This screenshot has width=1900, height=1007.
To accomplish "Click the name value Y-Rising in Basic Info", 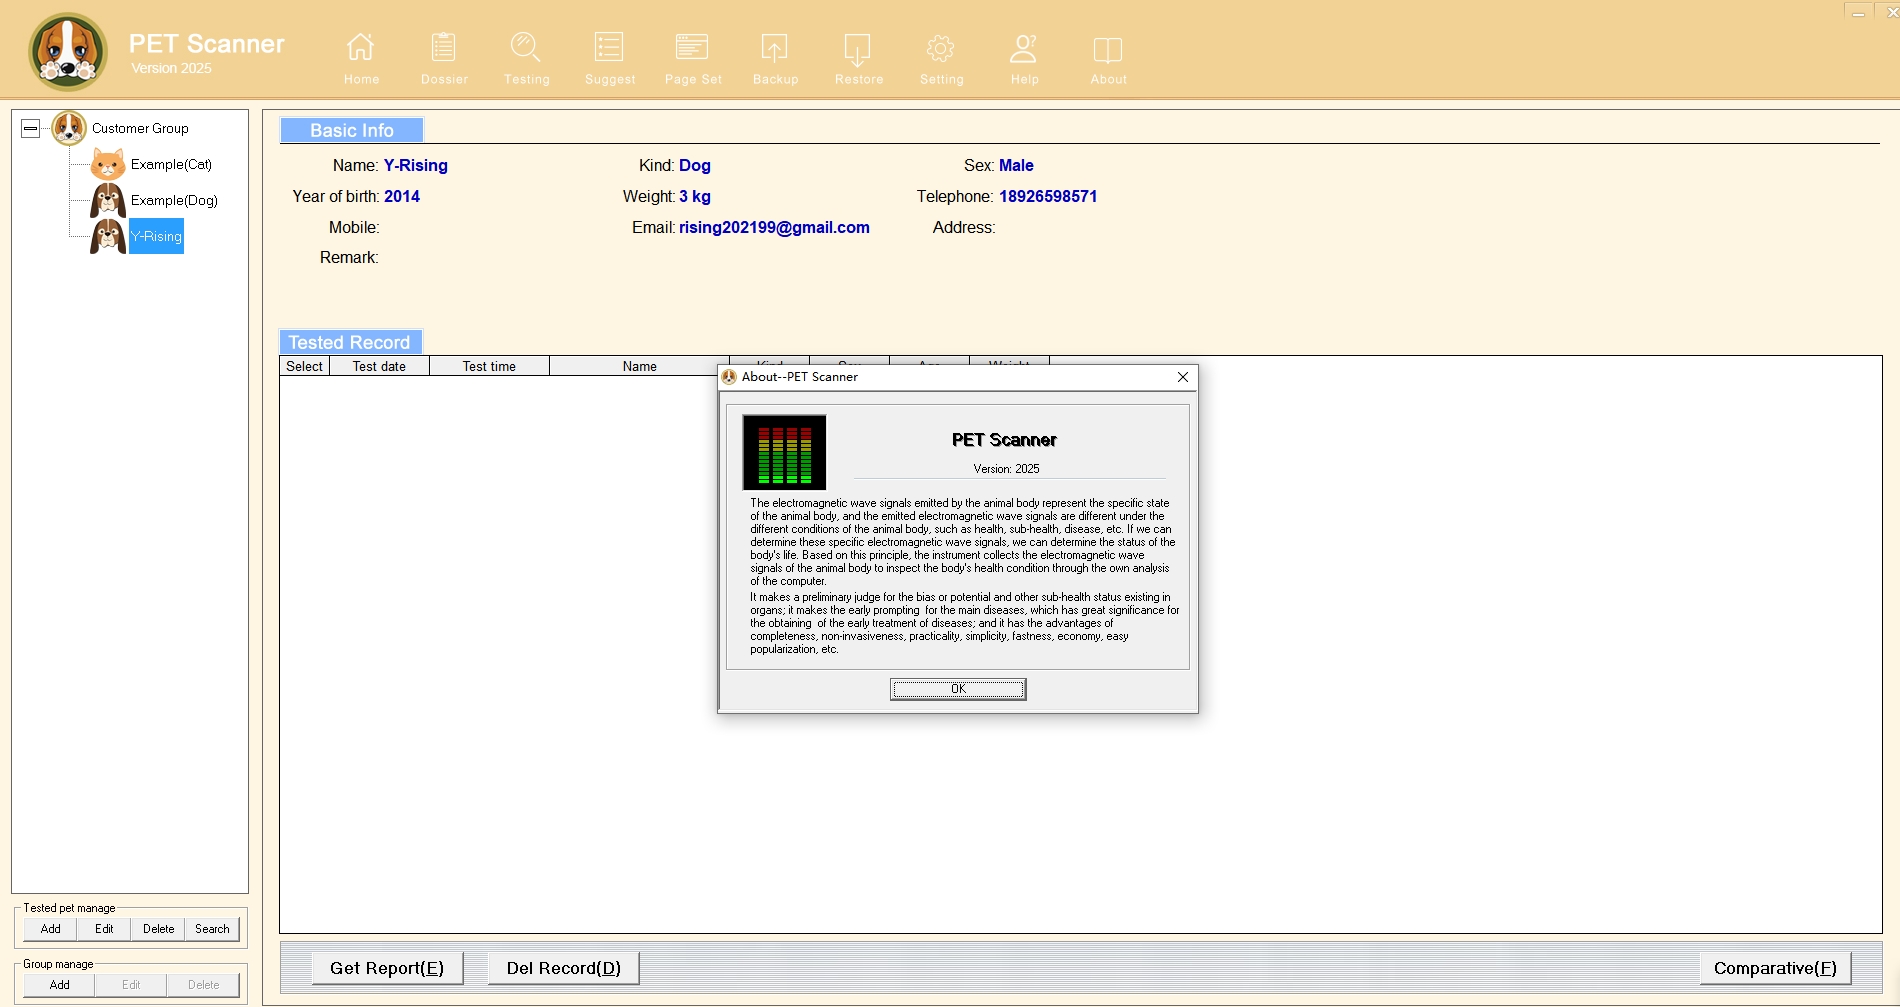I will point(416,165).
